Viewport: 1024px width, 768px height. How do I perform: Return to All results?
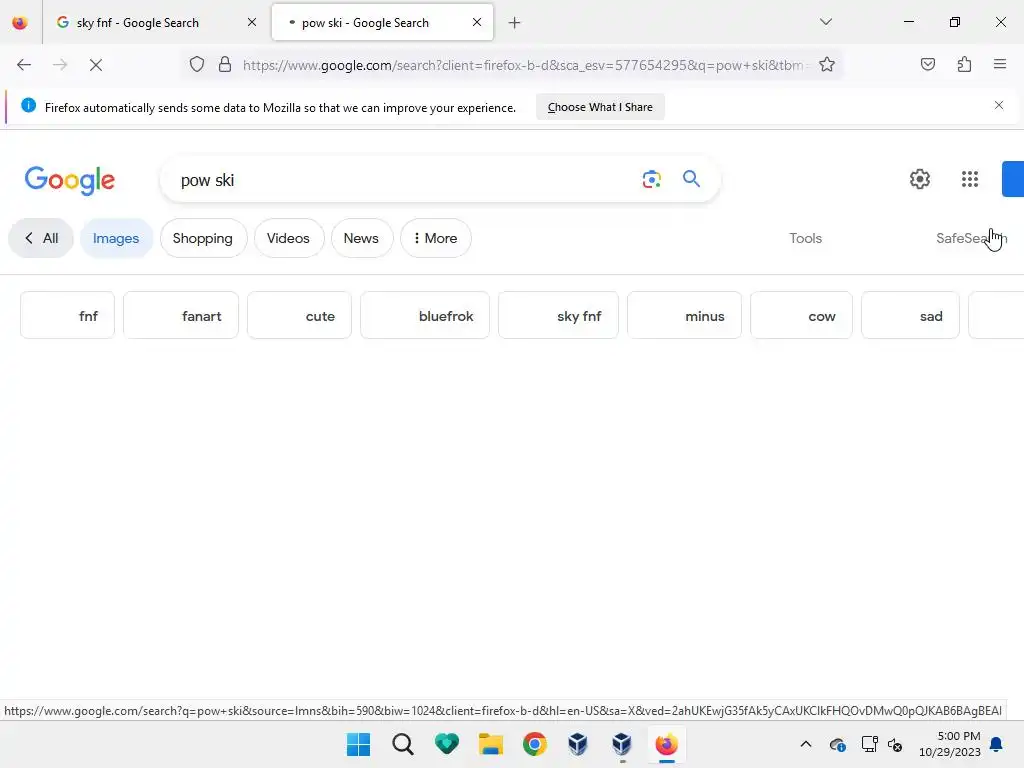click(x=41, y=238)
